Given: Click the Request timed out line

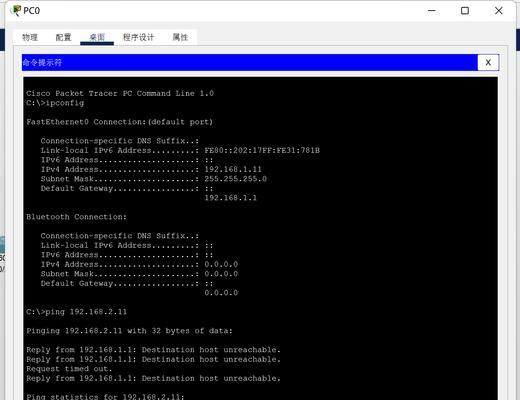Looking at the screenshot, I should click(x=69, y=369).
